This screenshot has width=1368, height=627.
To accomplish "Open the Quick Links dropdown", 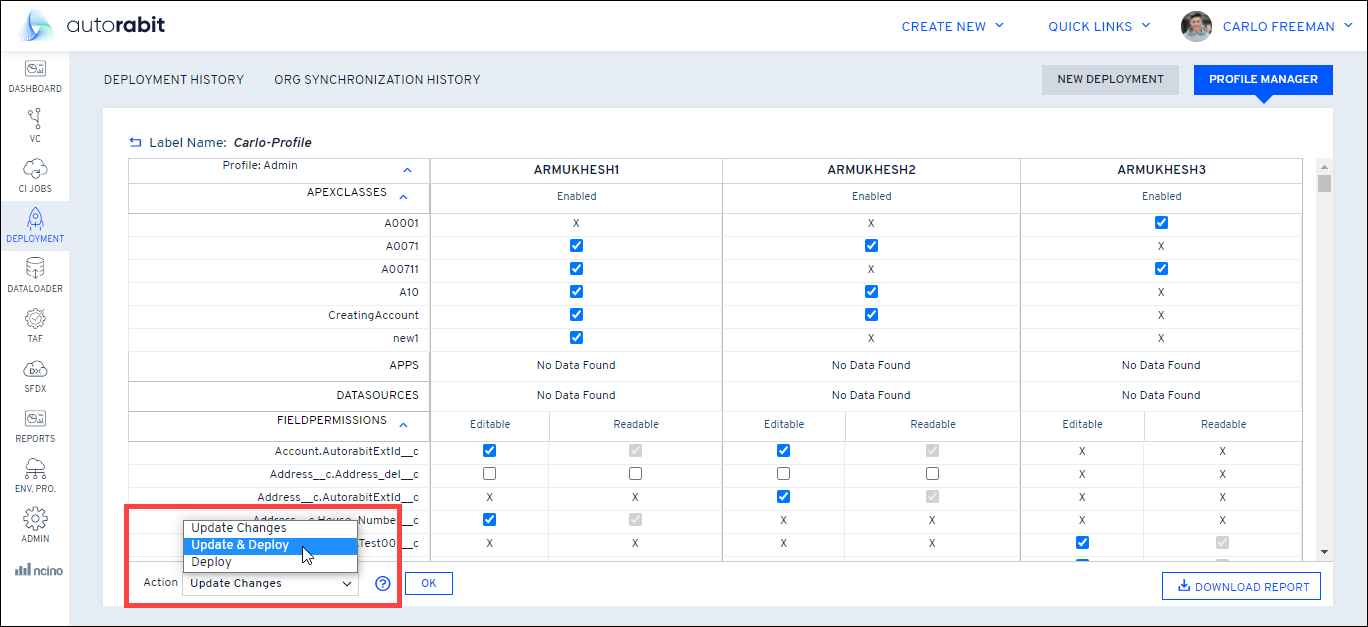I will coord(1098,27).
